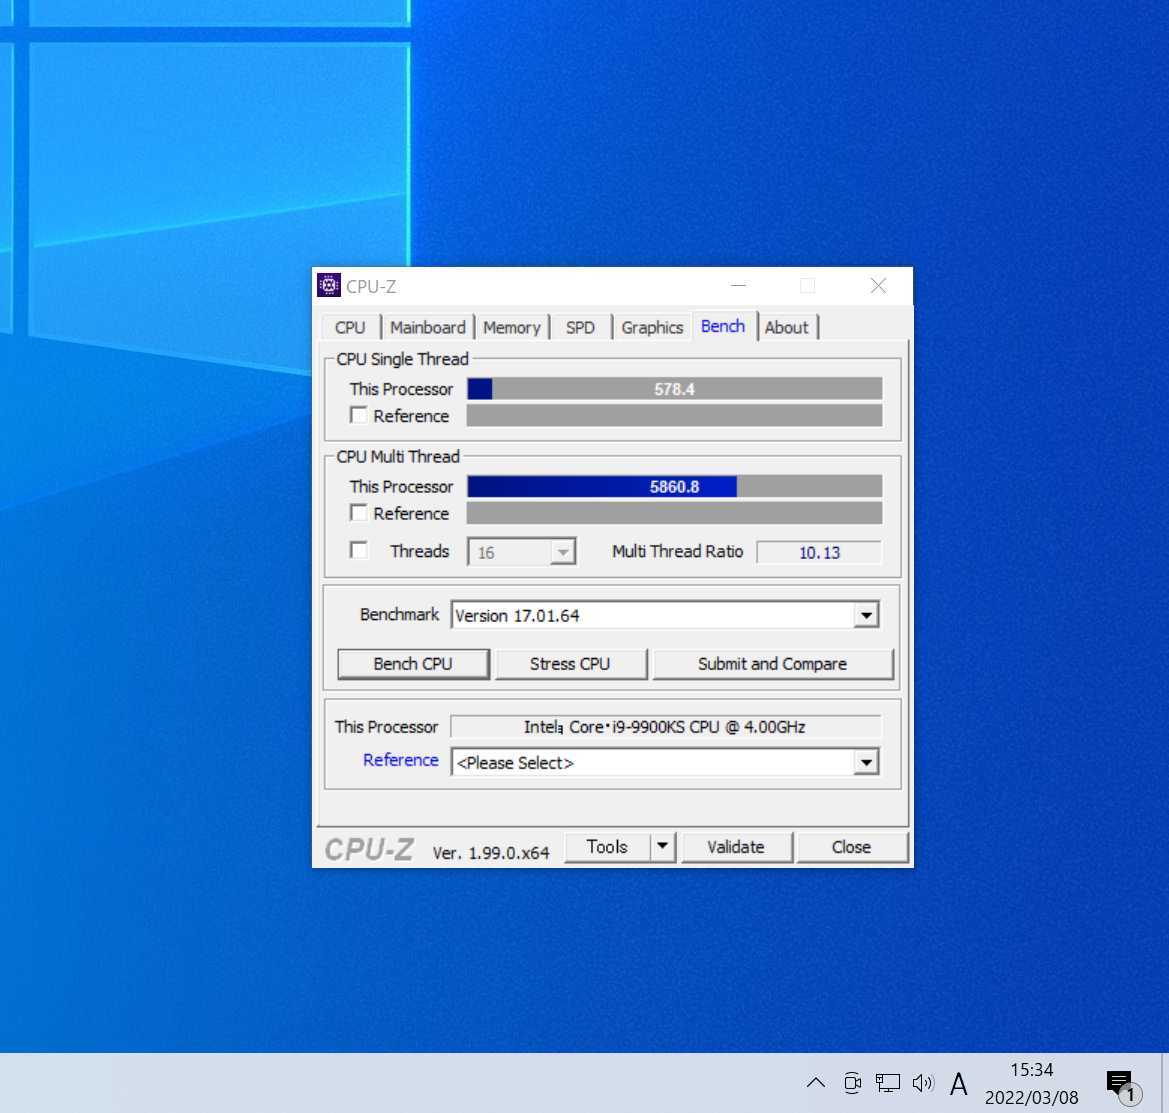
Task: Expand the Tools button dropdown arrow
Action: (662, 847)
